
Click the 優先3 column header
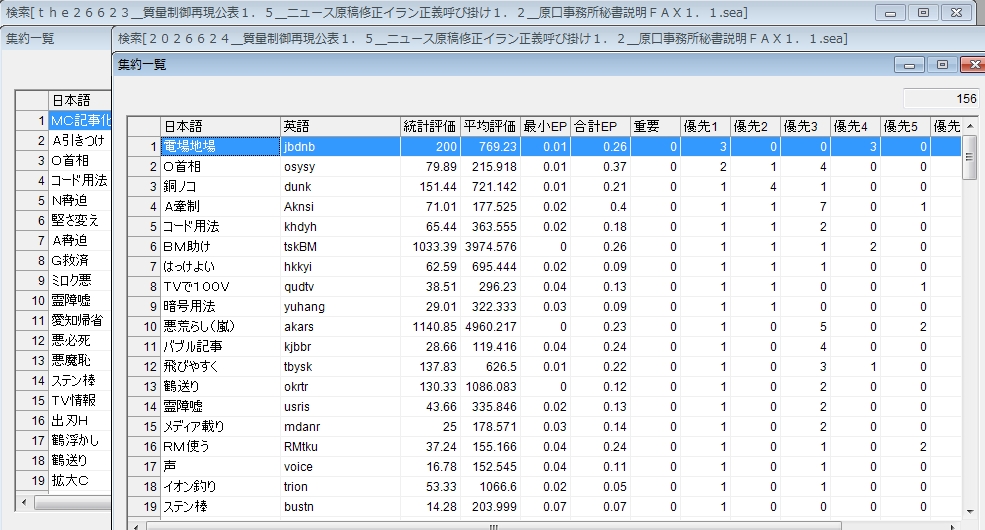click(x=805, y=126)
